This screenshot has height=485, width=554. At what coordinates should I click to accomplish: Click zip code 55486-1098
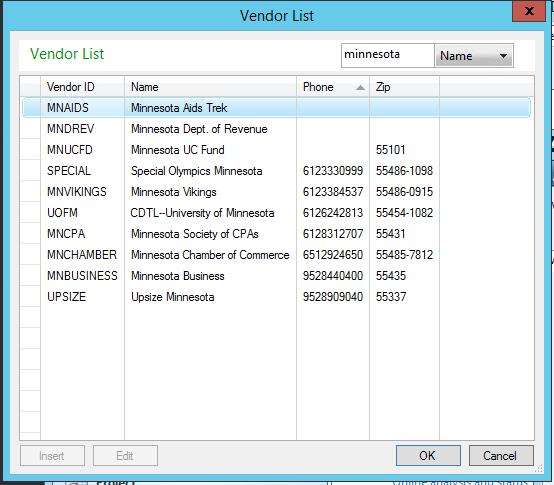click(x=404, y=171)
